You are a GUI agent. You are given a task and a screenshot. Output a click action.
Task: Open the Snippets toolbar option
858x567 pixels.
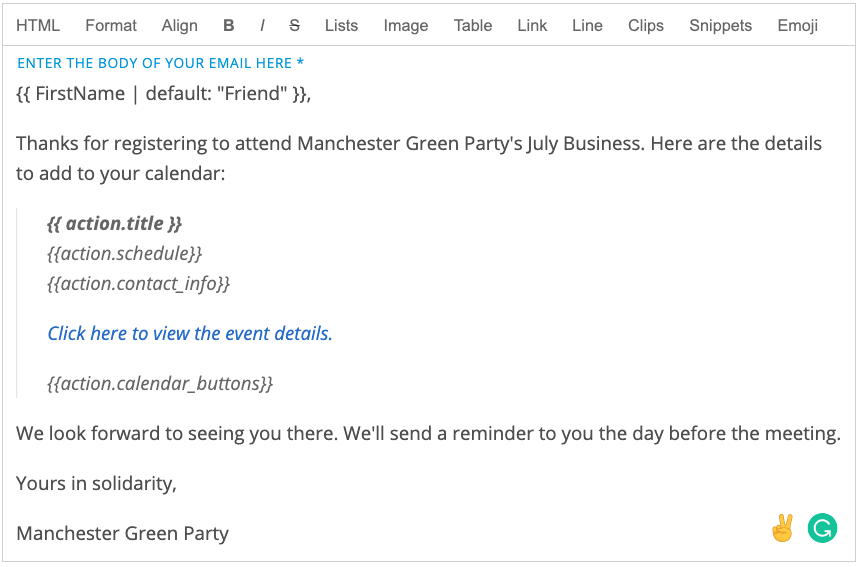pyautogui.click(x=721, y=26)
